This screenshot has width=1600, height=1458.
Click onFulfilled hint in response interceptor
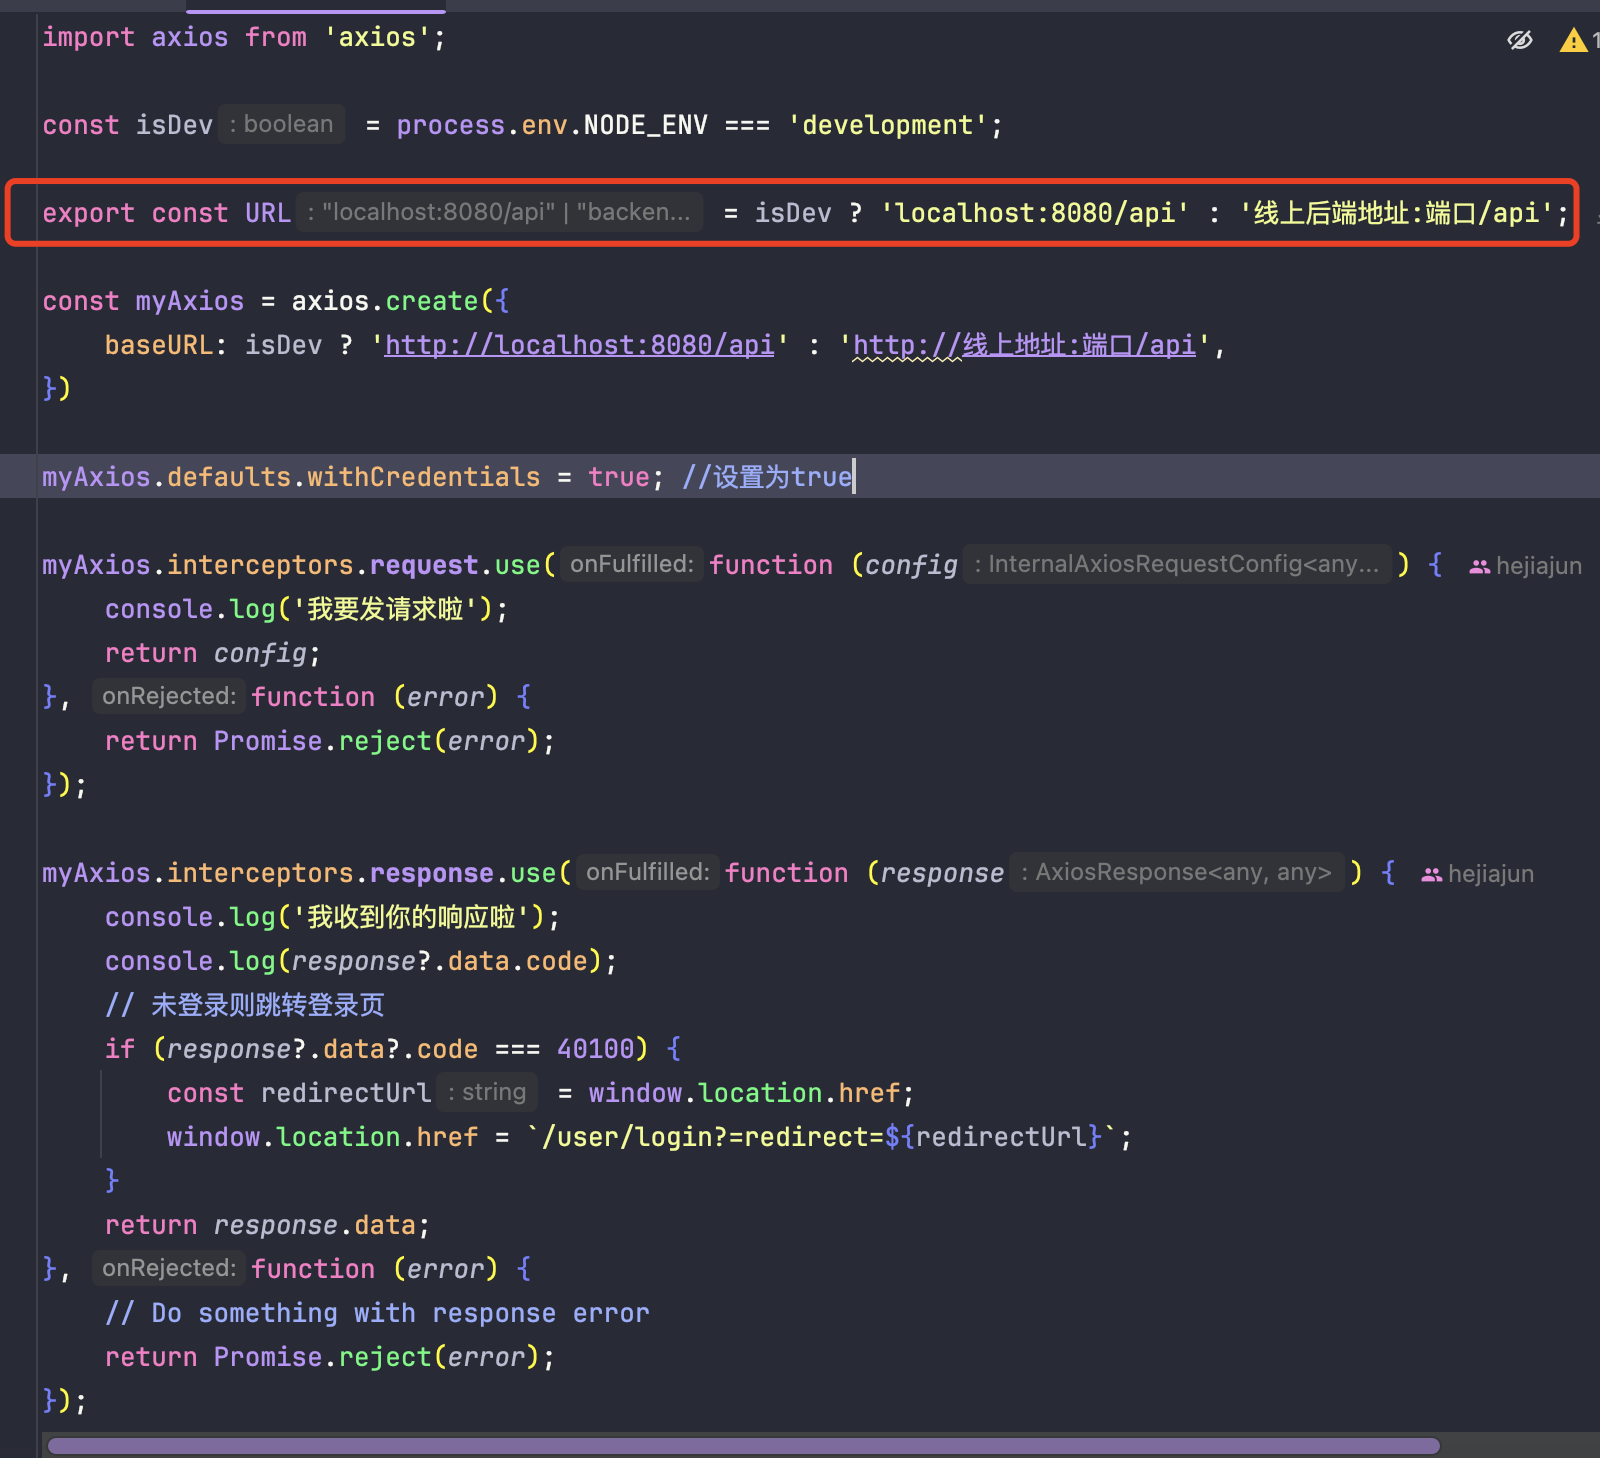647,871
